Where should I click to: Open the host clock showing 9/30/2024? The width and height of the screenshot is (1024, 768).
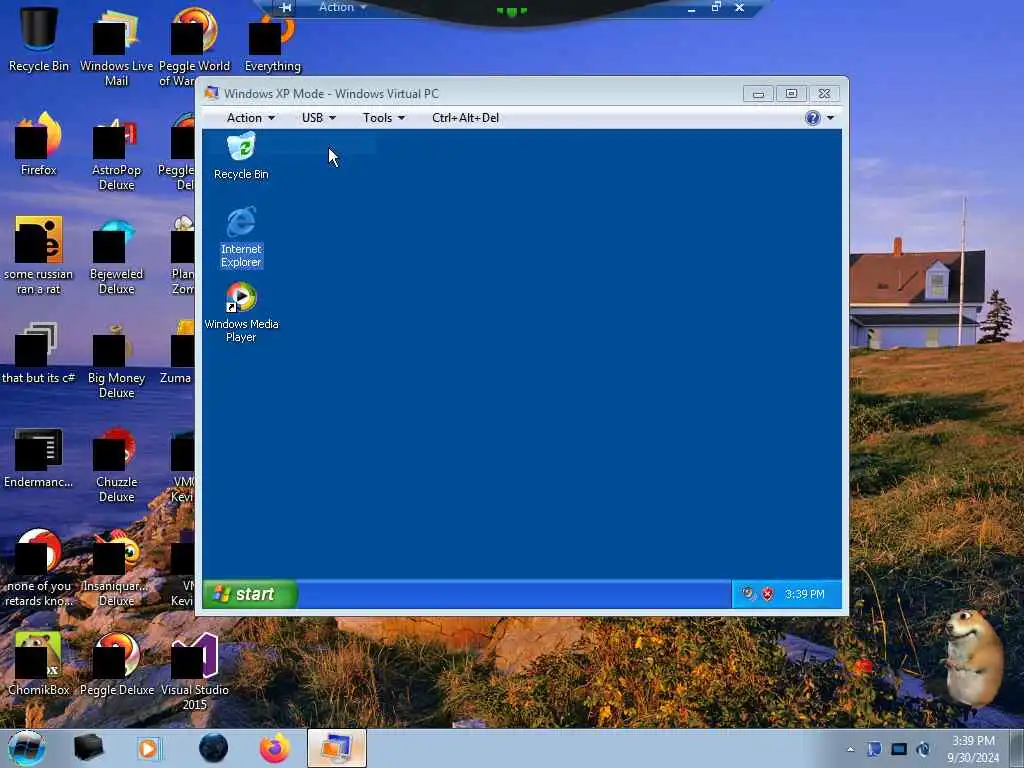click(973, 749)
